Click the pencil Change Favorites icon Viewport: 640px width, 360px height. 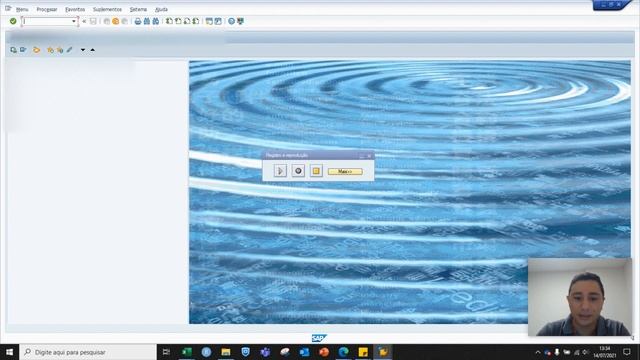(69, 50)
